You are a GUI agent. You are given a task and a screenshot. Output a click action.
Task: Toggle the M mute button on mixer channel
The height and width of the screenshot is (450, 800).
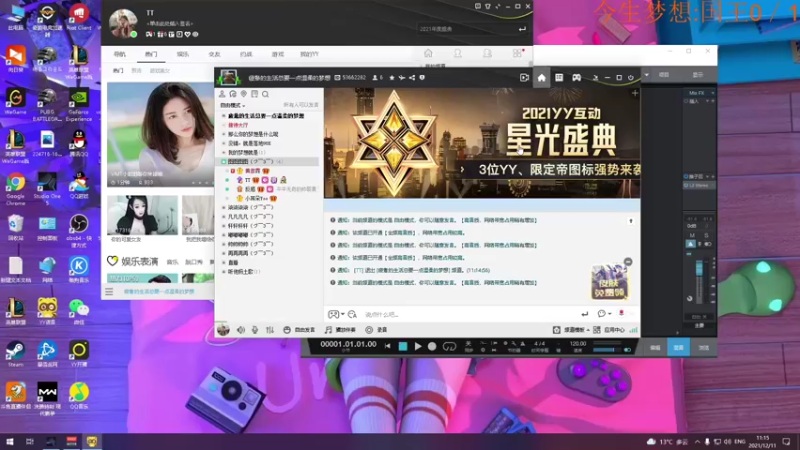point(692,236)
